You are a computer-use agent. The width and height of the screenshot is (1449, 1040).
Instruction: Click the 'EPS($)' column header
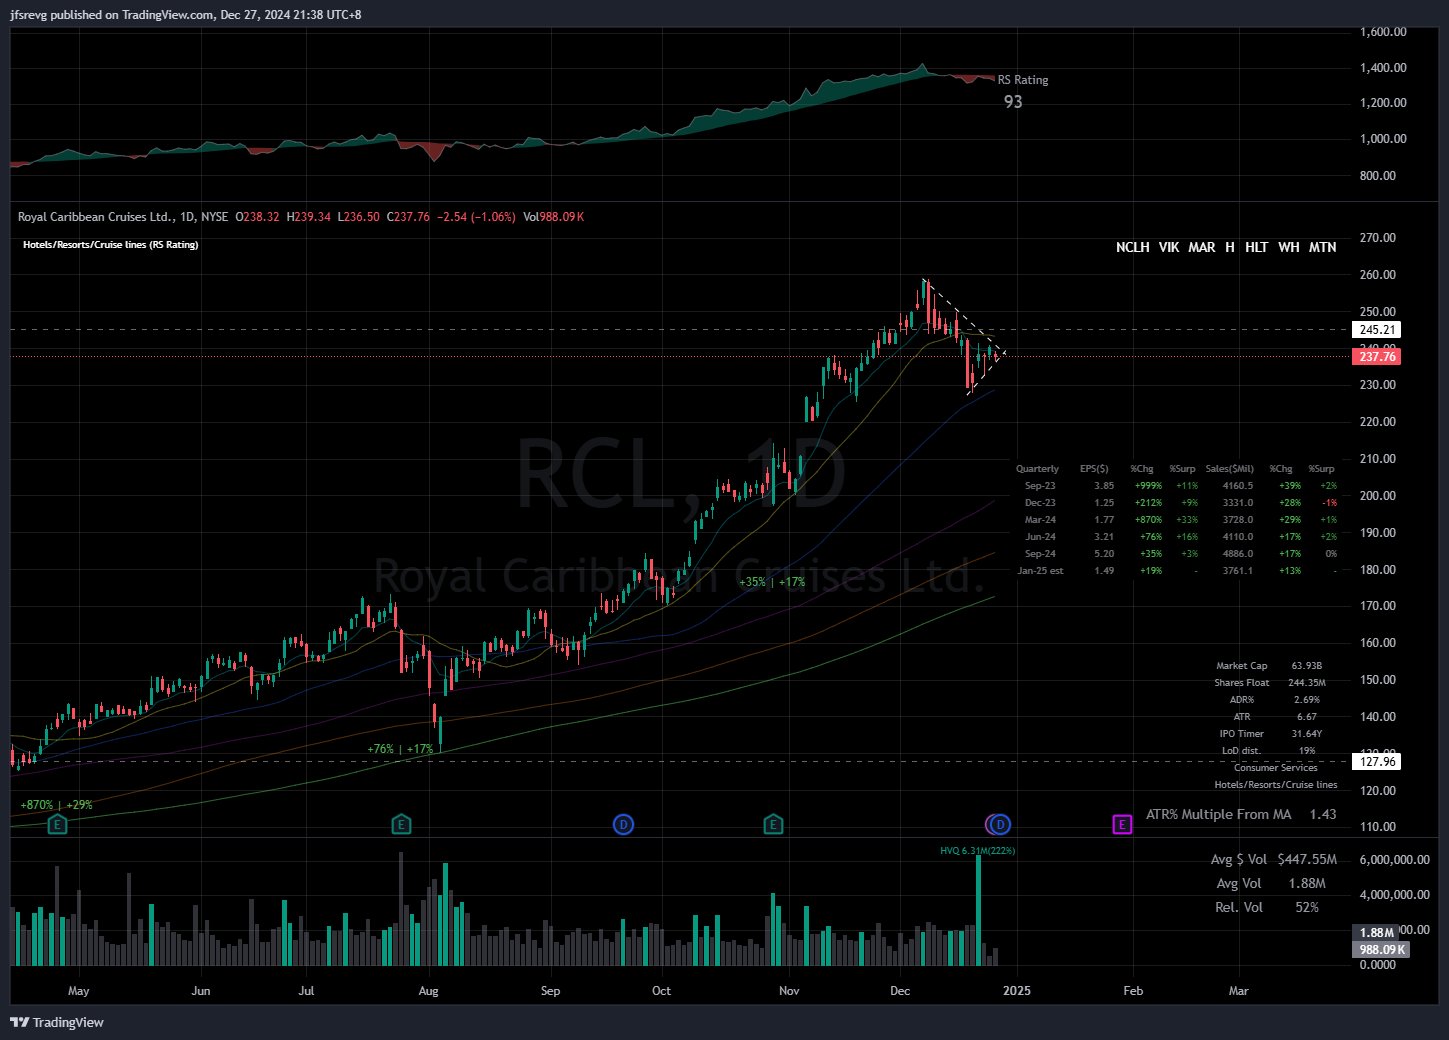(x=1094, y=469)
